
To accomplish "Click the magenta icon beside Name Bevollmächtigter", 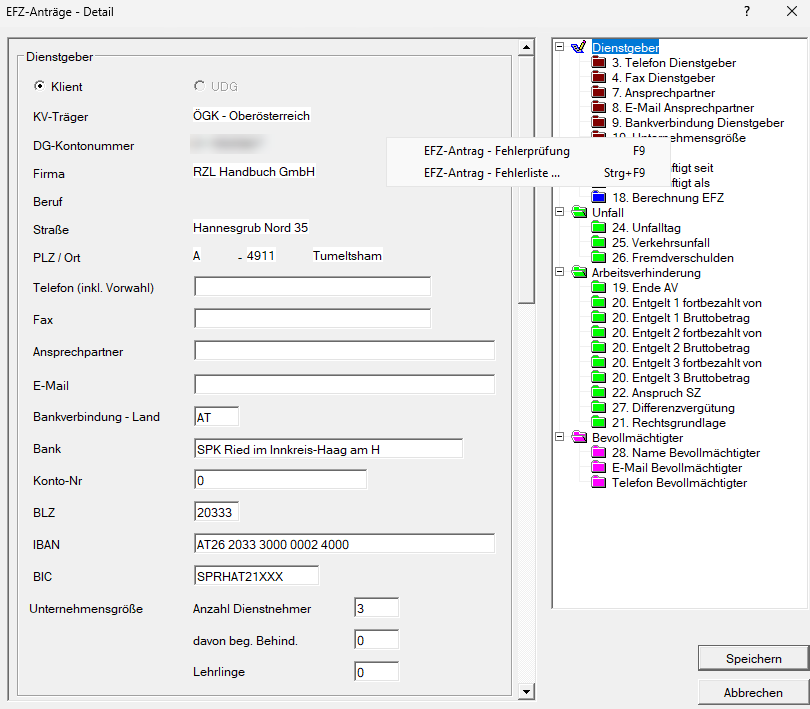I will tap(599, 453).
